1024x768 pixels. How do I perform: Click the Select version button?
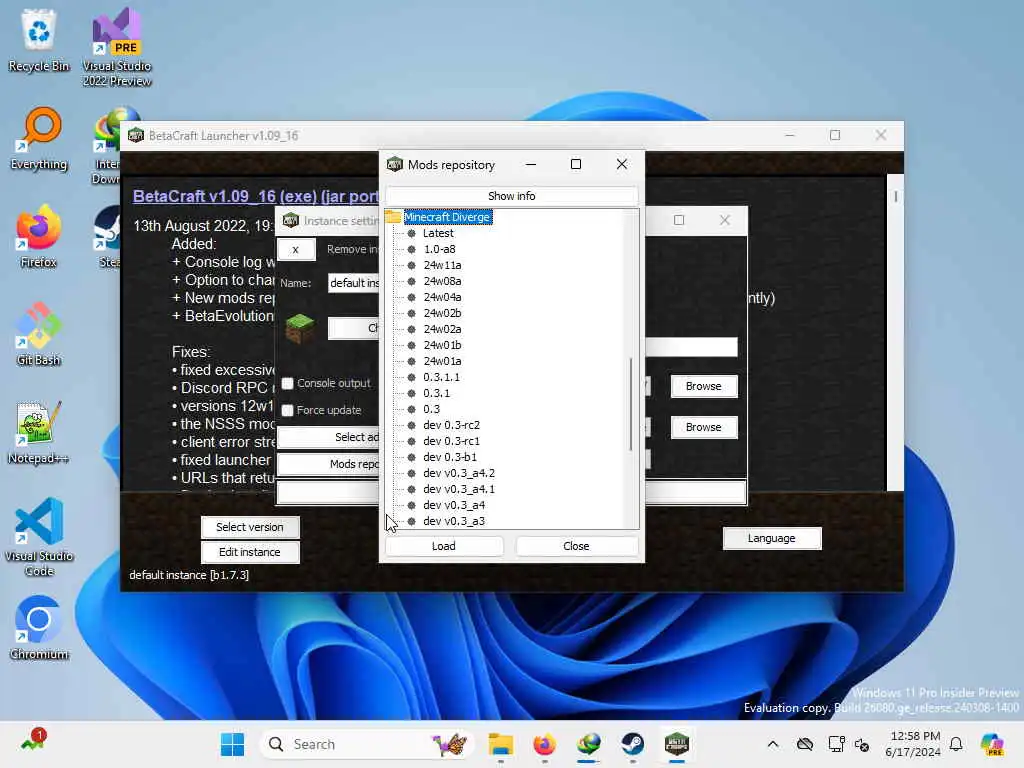[249, 527]
